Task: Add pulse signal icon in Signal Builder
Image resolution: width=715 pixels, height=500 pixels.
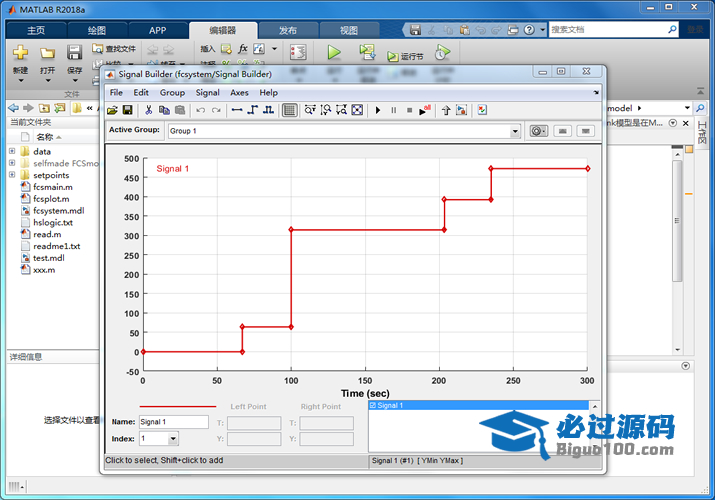Action: tap(269, 110)
